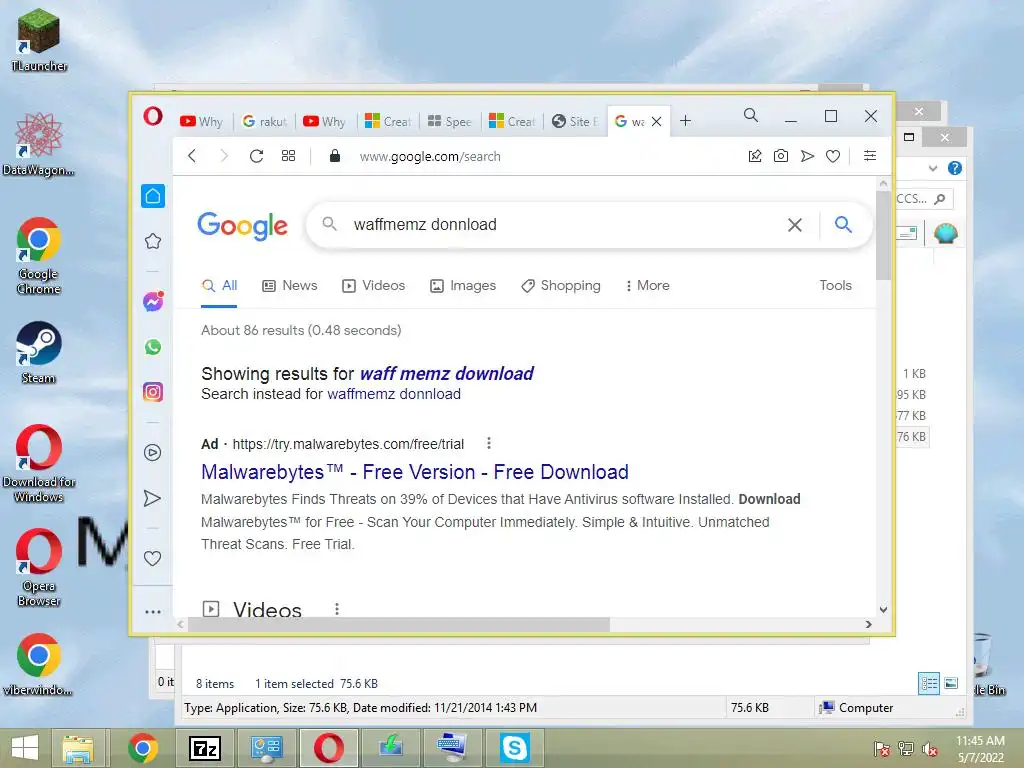Open Explorer window help question icon
The width and height of the screenshot is (1024, 768).
click(x=954, y=168)
